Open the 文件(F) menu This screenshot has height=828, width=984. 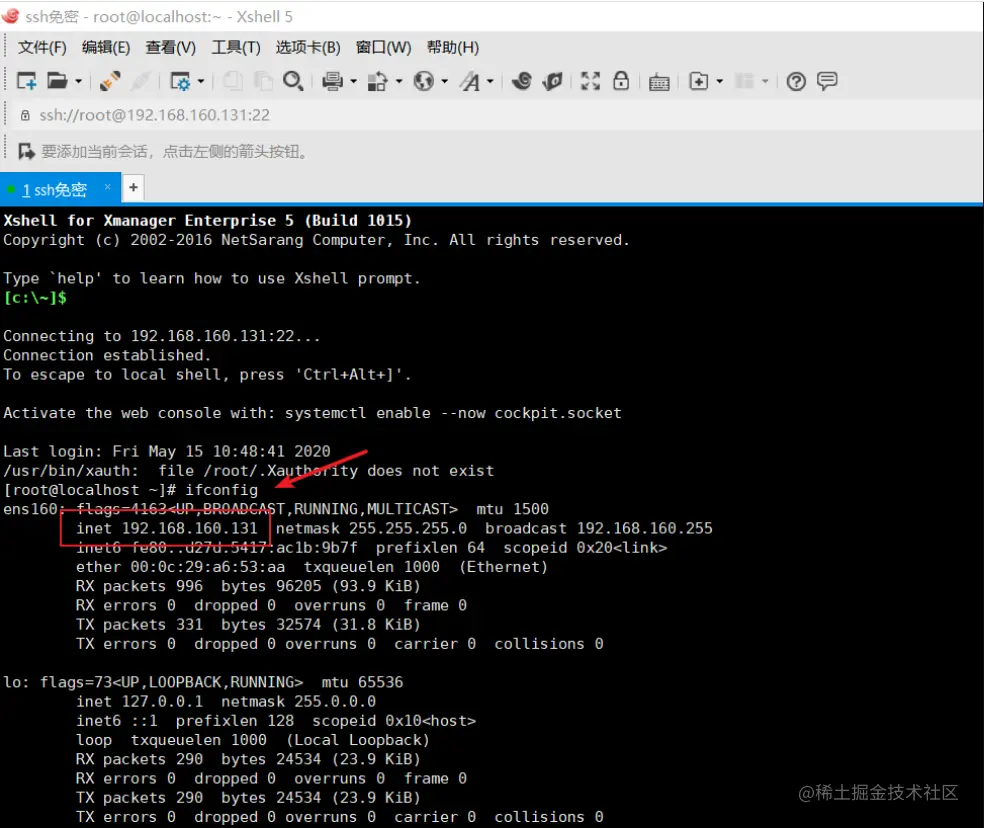pos(42,48)
